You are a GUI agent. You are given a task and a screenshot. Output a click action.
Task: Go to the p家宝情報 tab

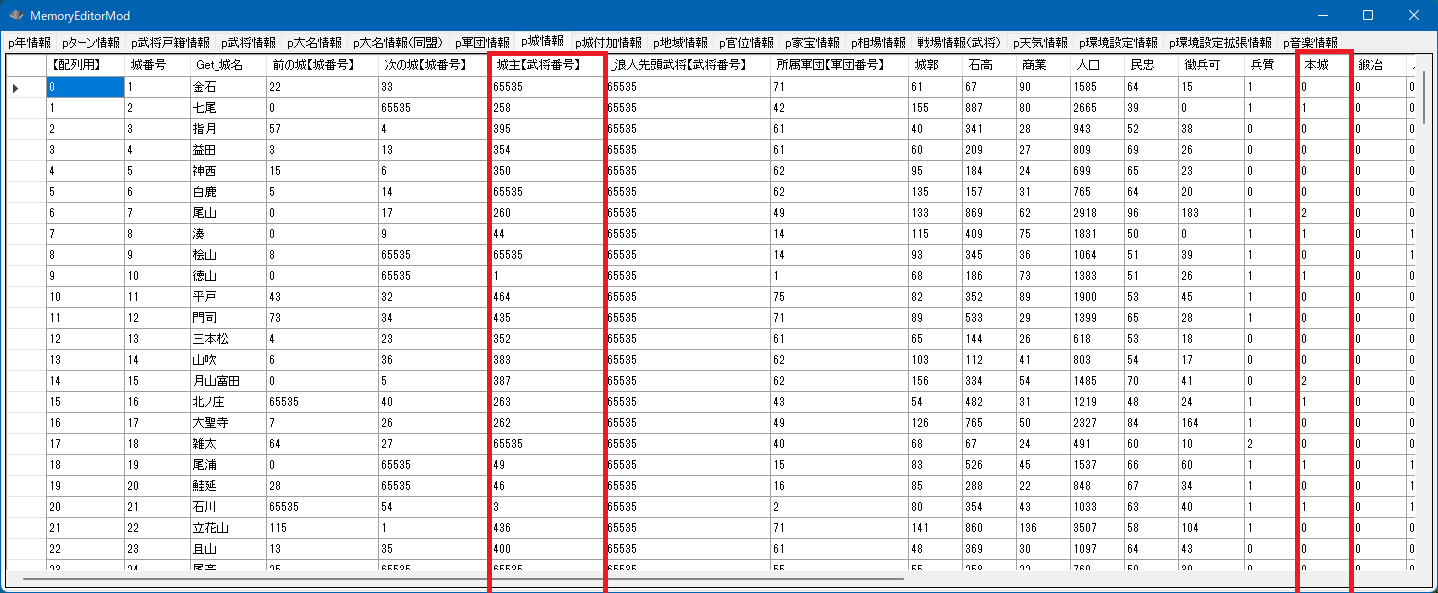812,43
